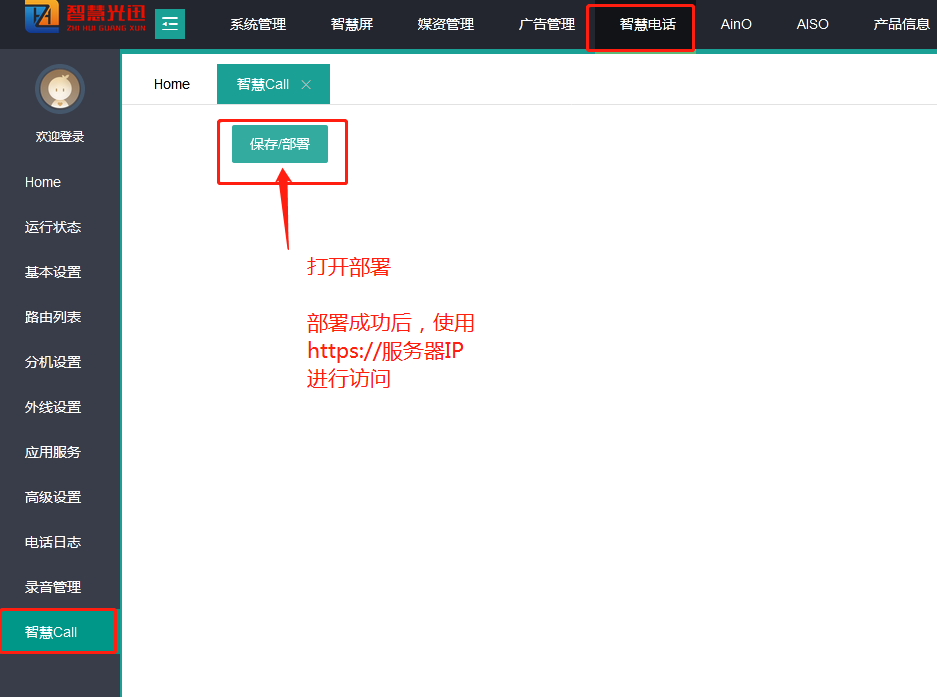Click the user avatar picture

[x=60, y=90]
